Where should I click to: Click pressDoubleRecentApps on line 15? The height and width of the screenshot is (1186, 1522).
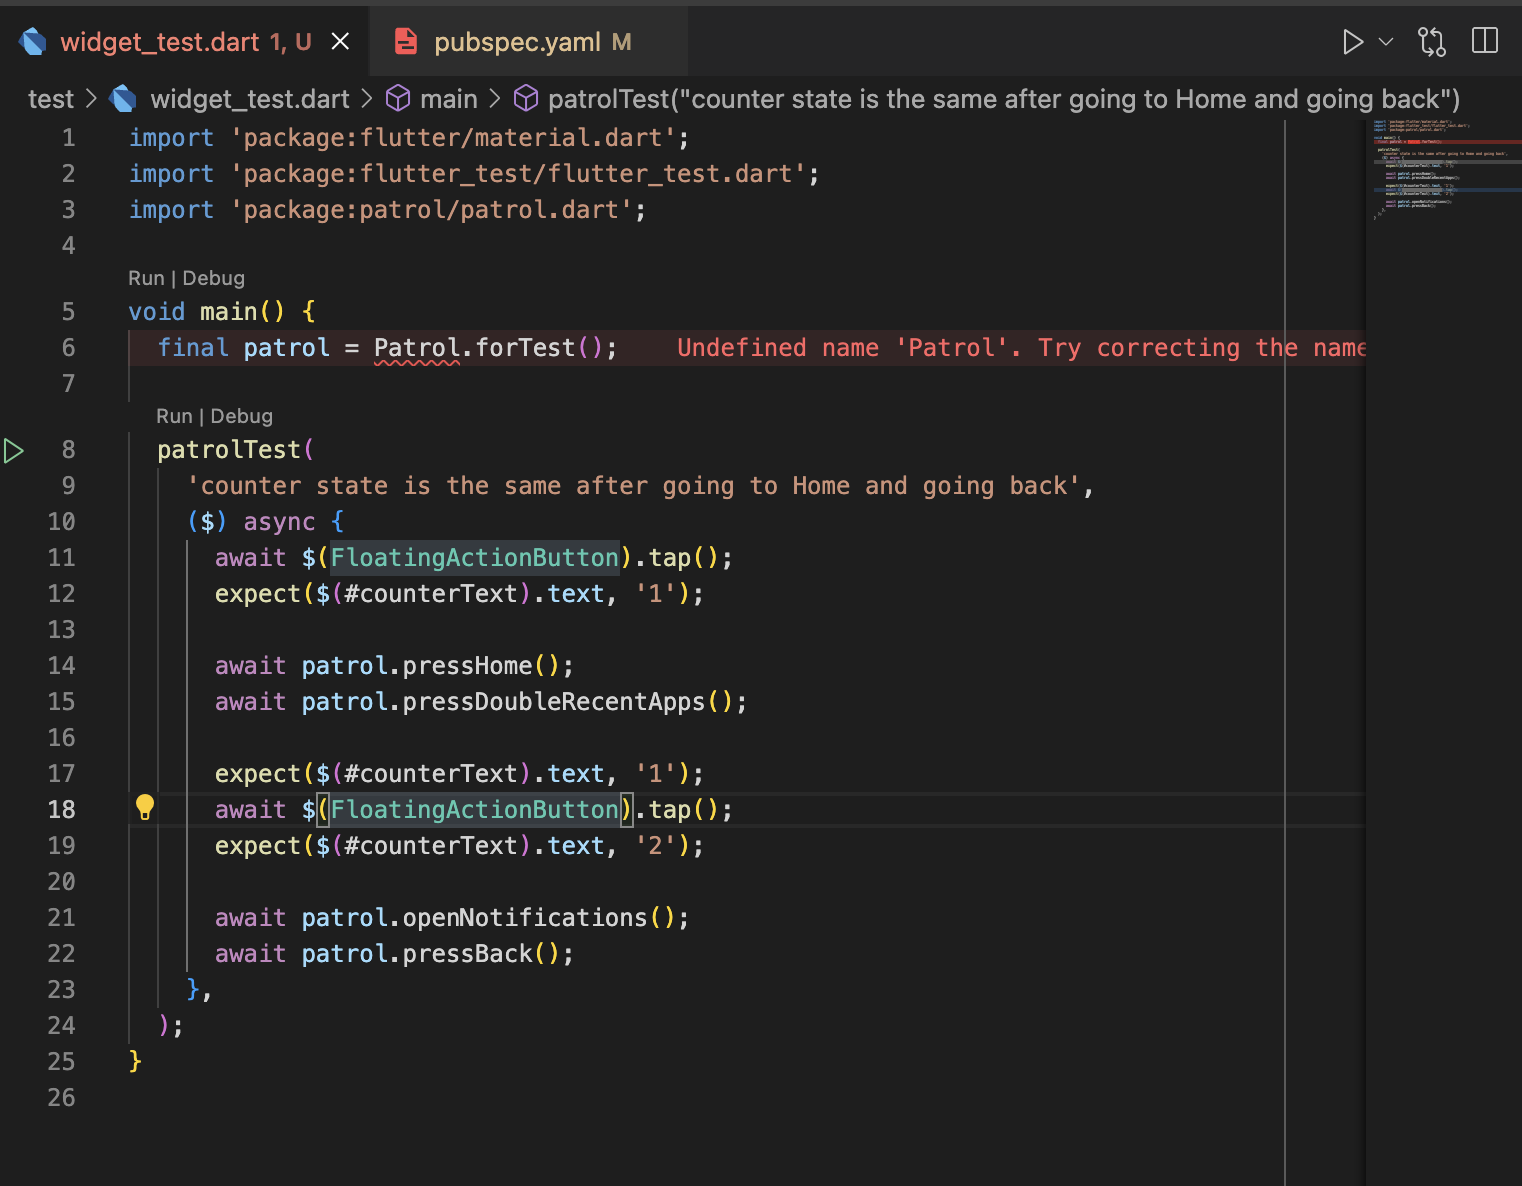[x=554, y=702]
